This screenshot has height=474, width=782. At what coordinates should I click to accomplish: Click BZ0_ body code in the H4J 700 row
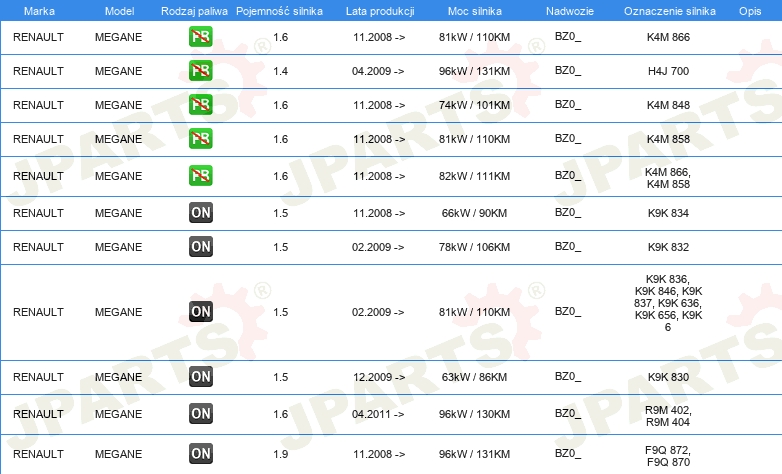click(x=568, y=70)
